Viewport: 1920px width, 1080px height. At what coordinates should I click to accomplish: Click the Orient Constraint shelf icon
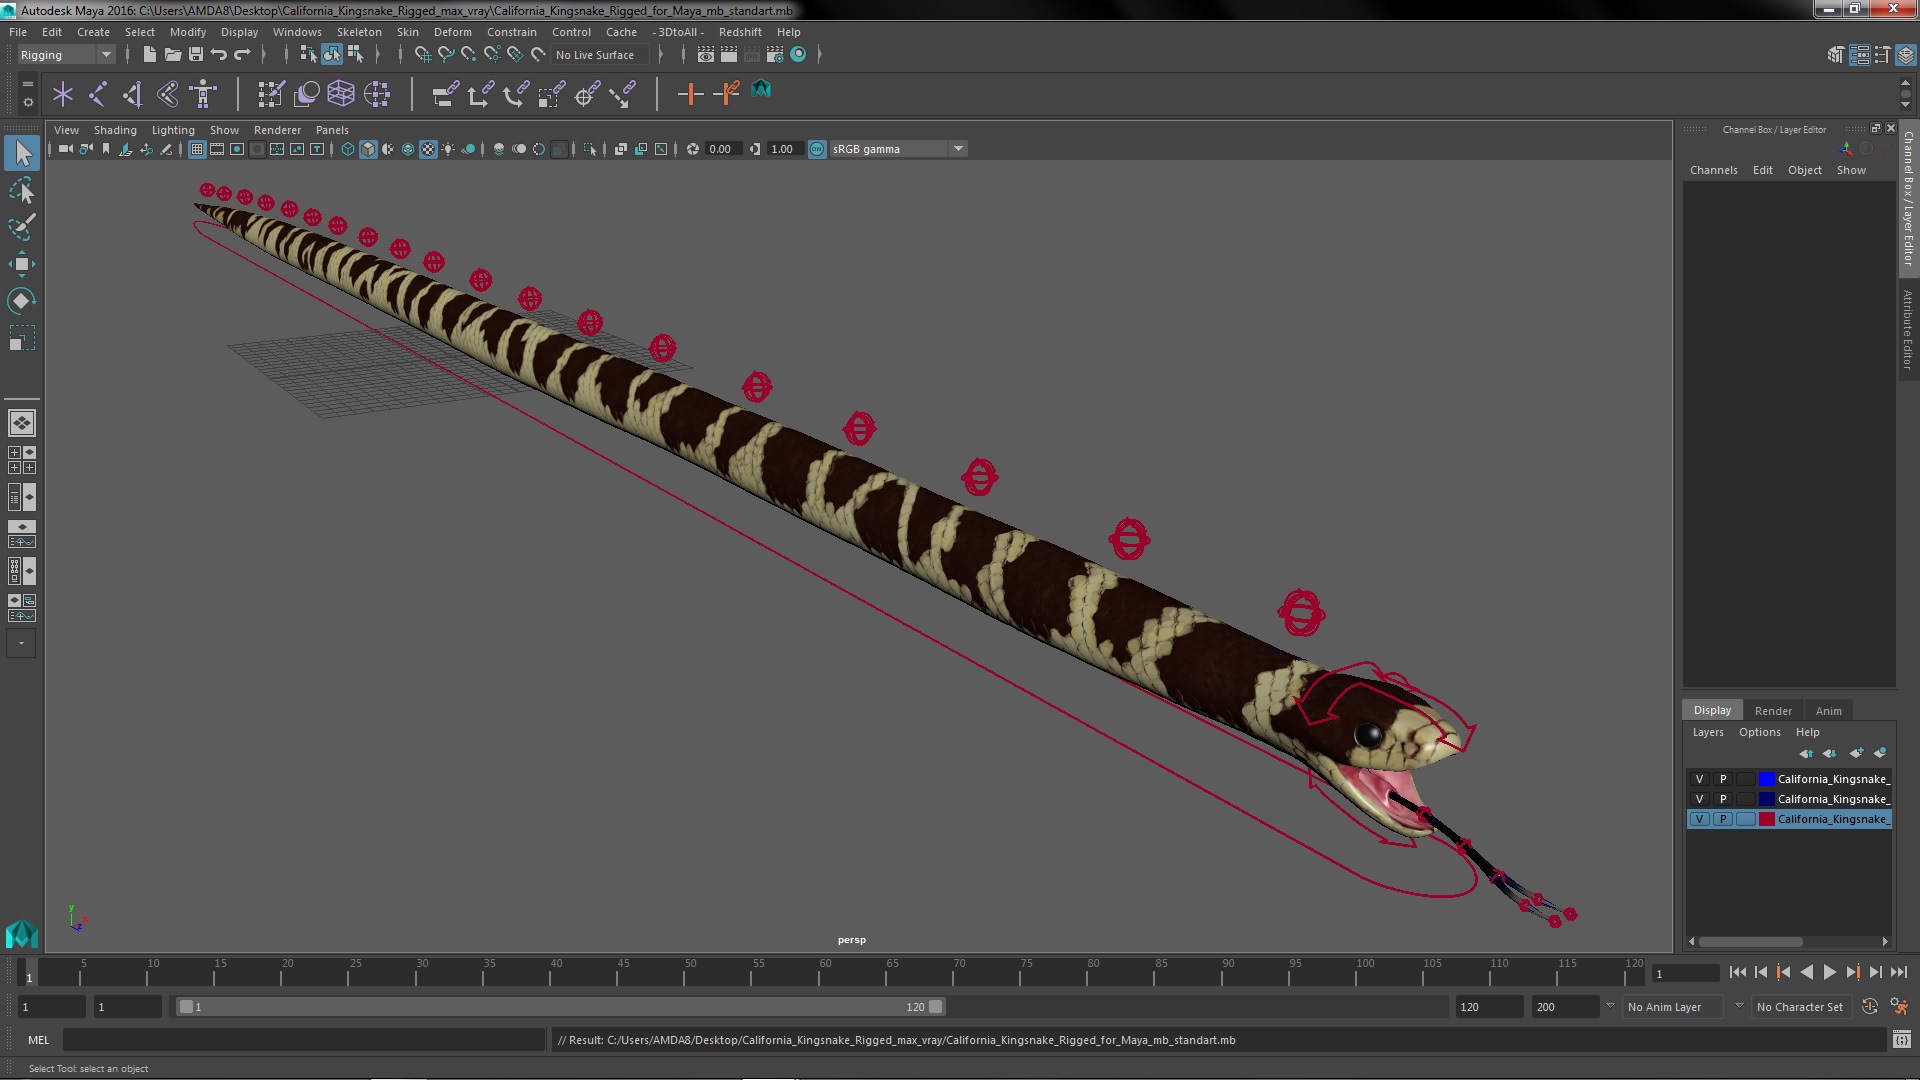[x=515, y=94]
